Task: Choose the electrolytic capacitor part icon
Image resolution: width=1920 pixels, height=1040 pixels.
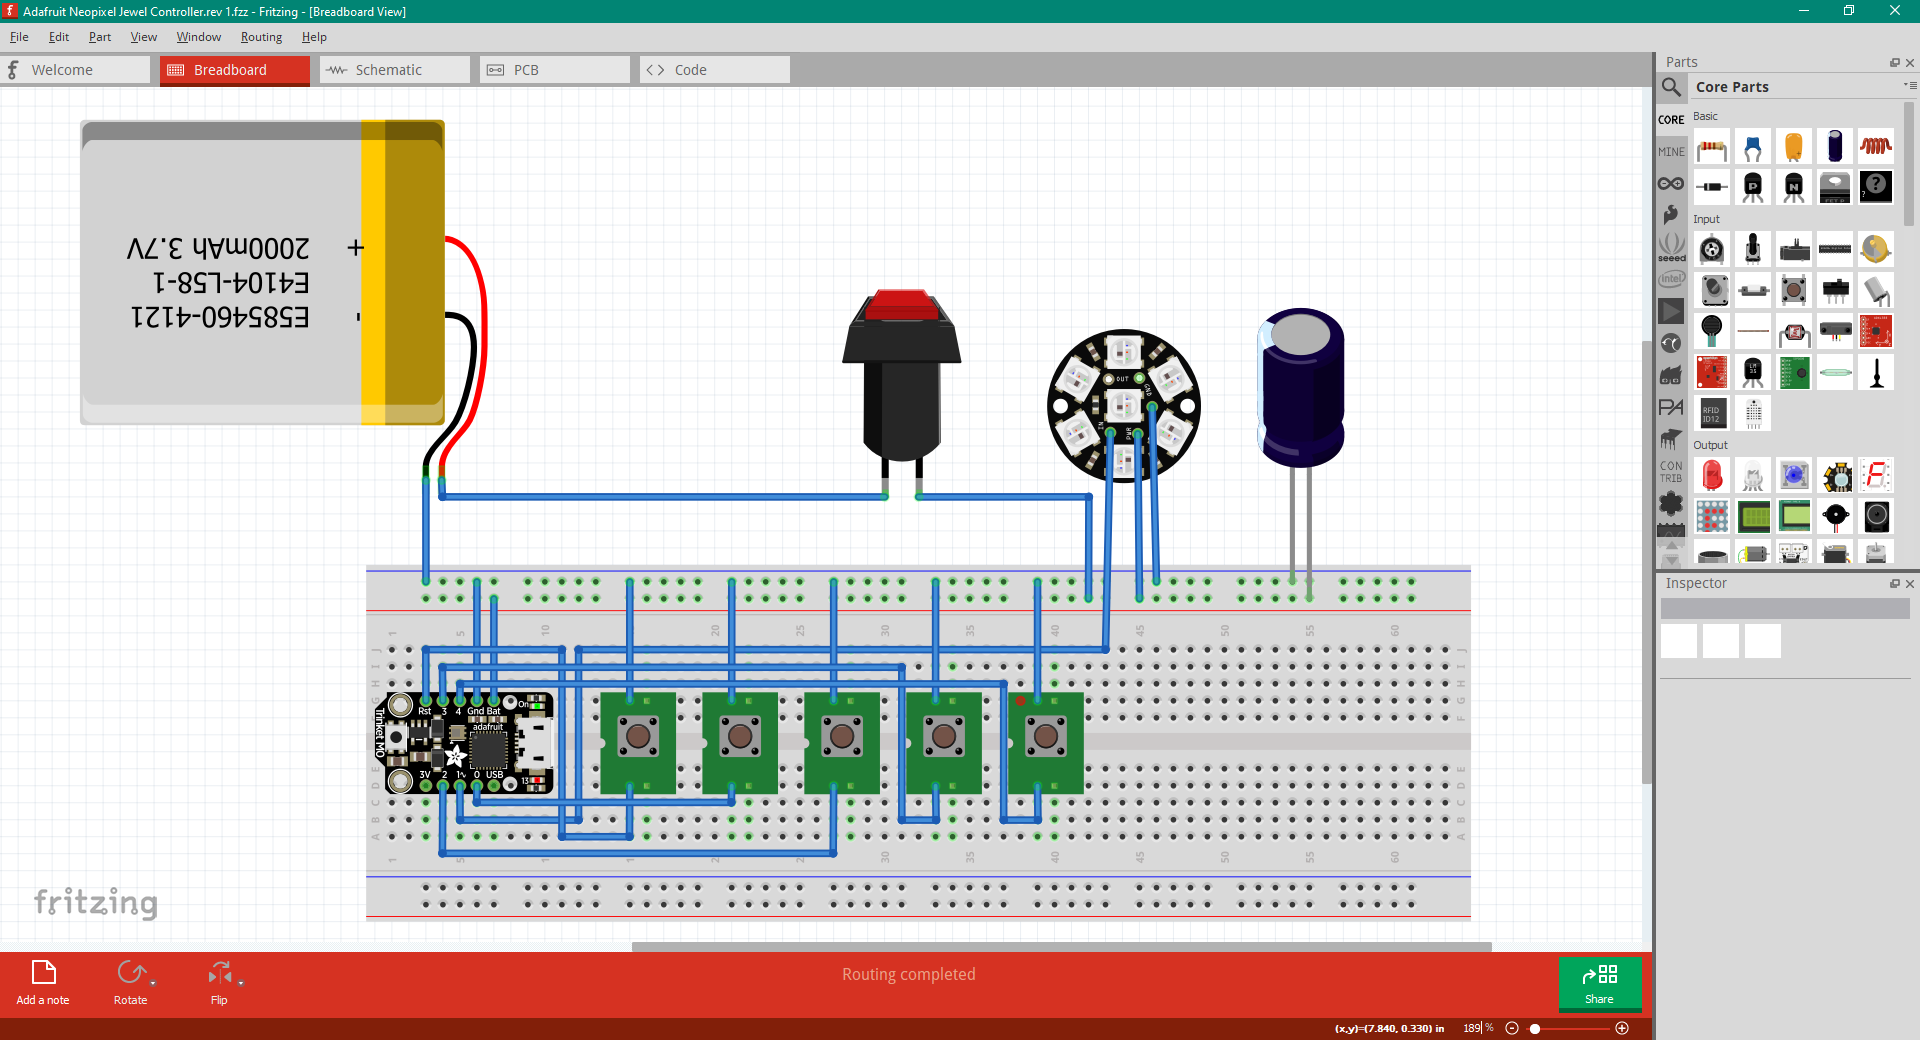Action: [x=1835, y=147]
